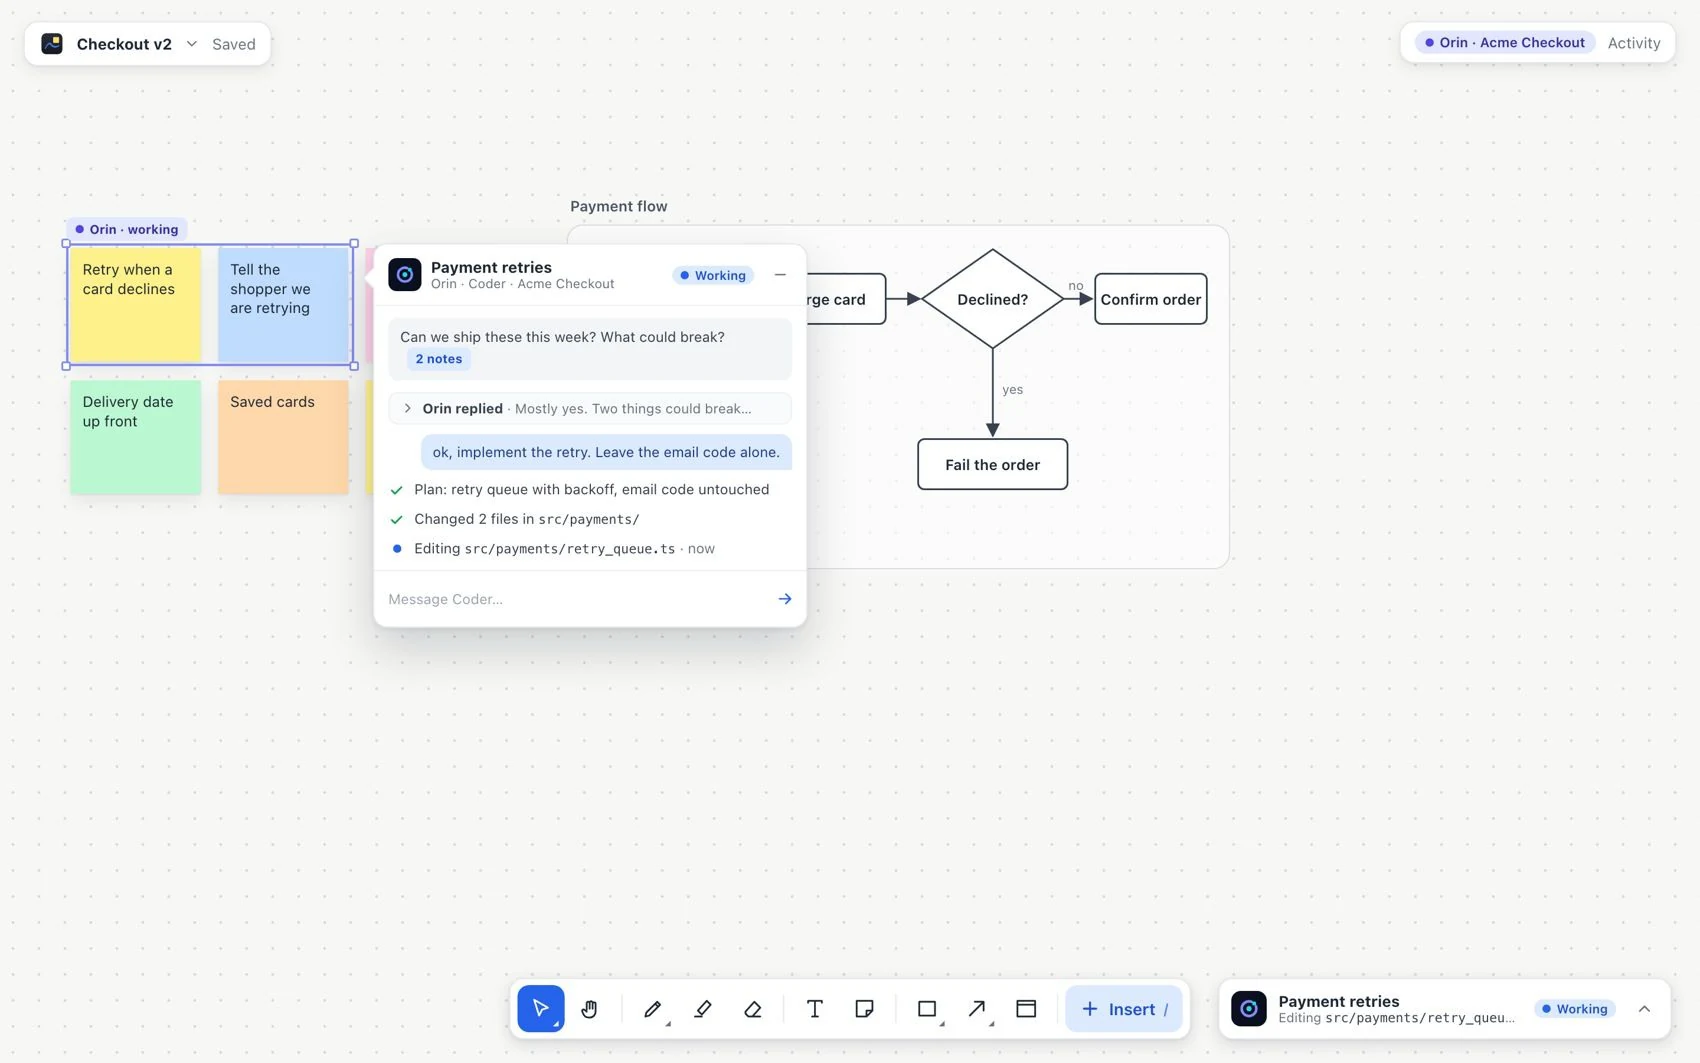Select the frame section tool
Viewport: 1700px width, 1063px height.
(x=1026, y=1008)
